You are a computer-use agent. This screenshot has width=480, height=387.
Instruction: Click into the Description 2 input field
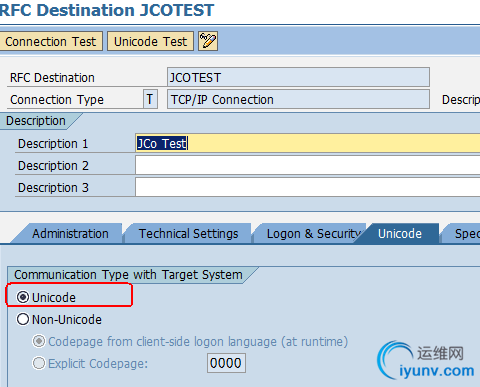coord(308,165)
